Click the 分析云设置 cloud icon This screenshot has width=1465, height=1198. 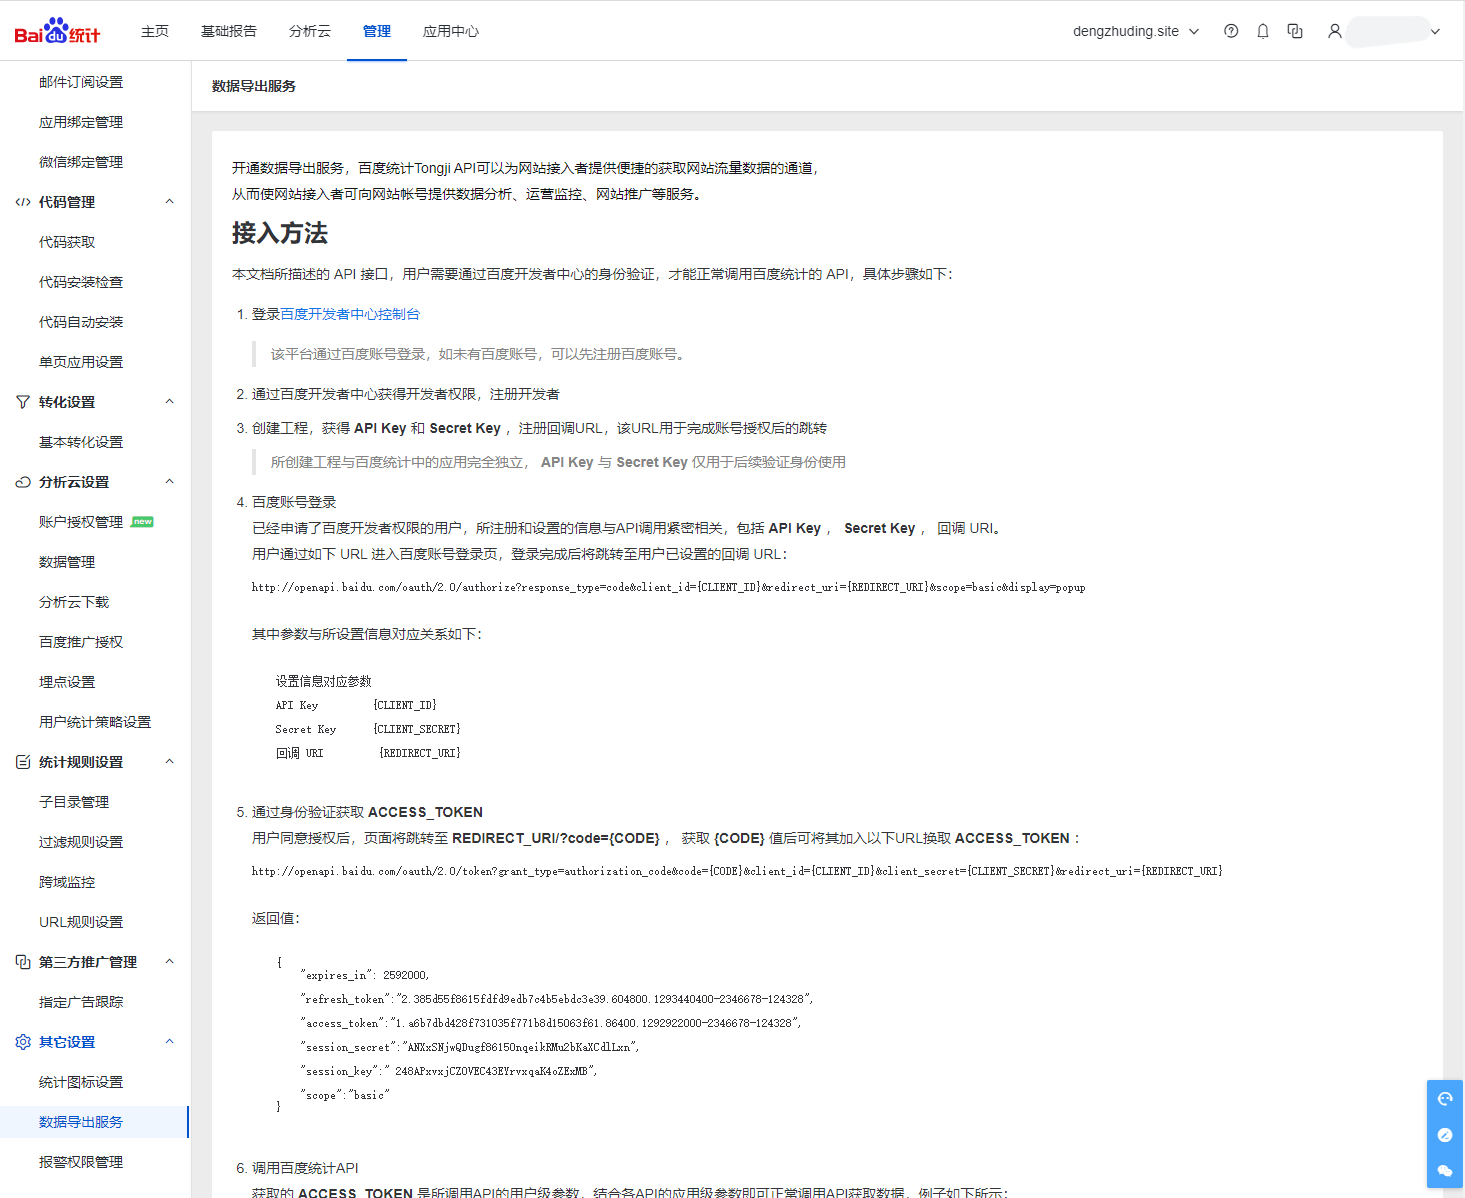[x=23, y=482]
